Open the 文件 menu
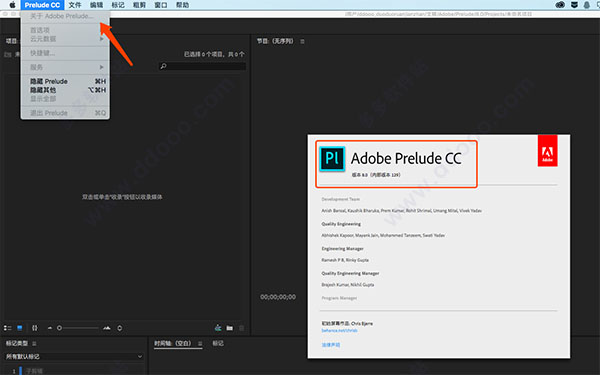The height and width of the screenshot is (375, 600). coord(75,5)
